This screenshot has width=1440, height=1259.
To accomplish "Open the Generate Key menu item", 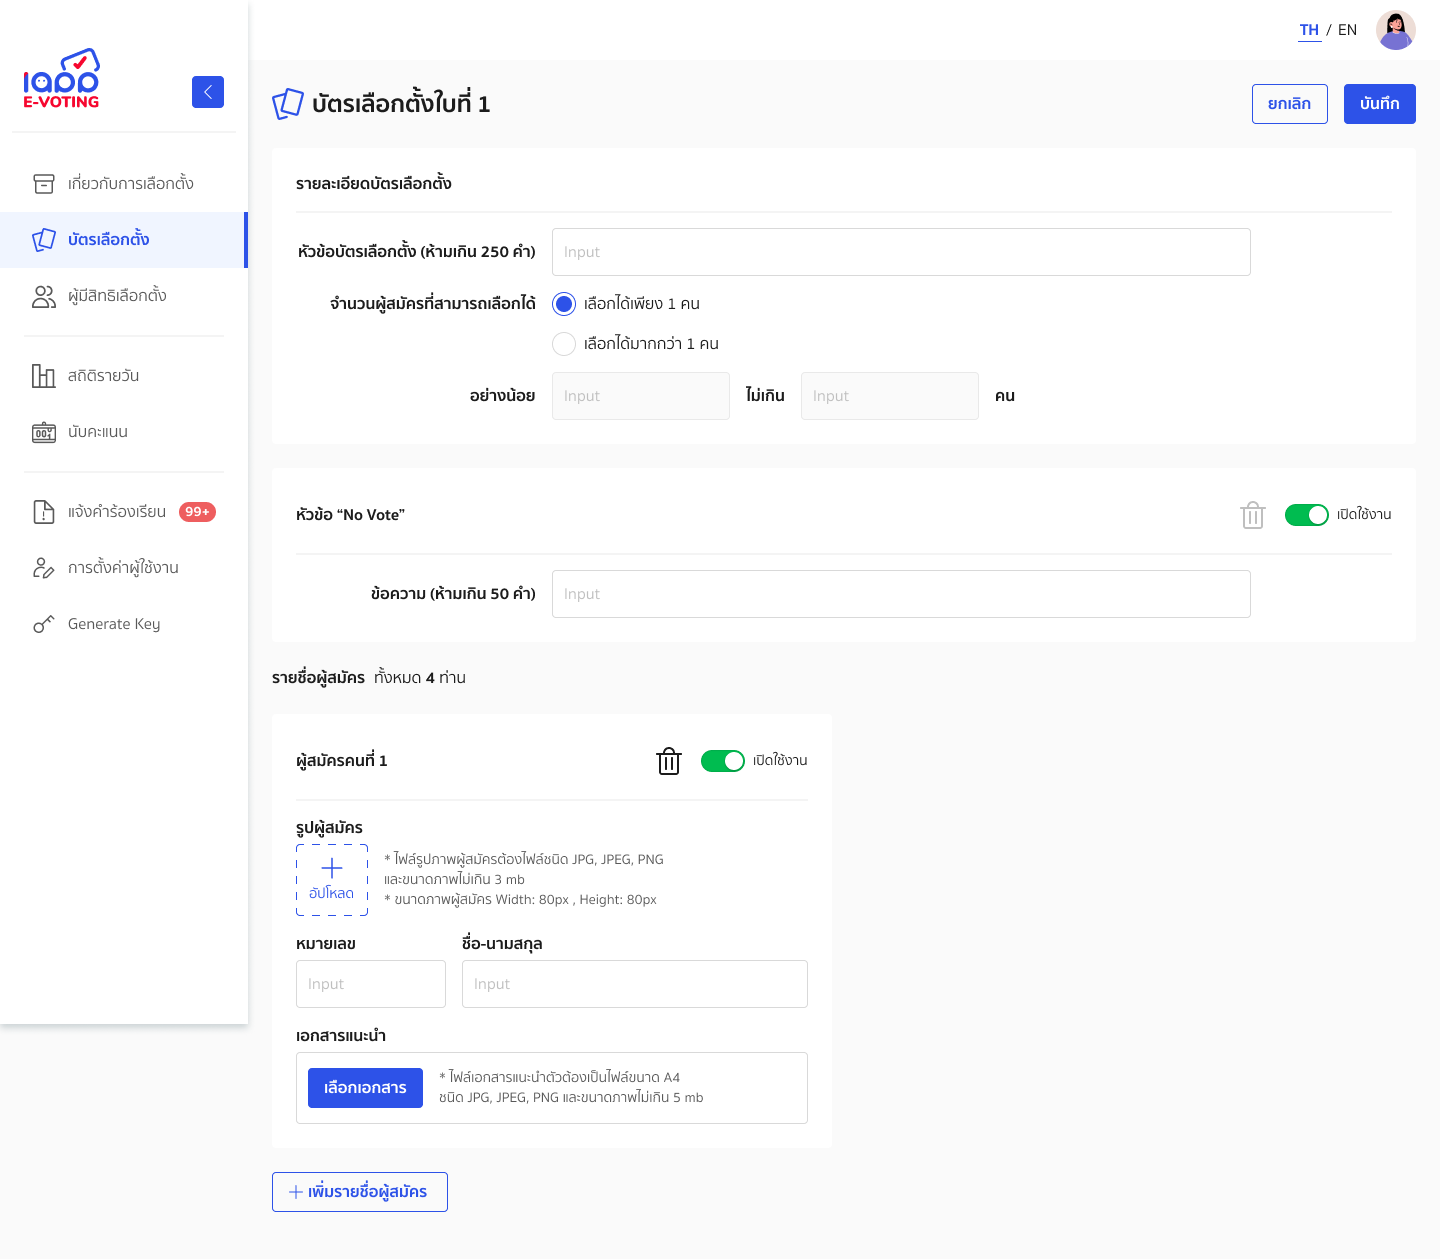I will 124,624.
